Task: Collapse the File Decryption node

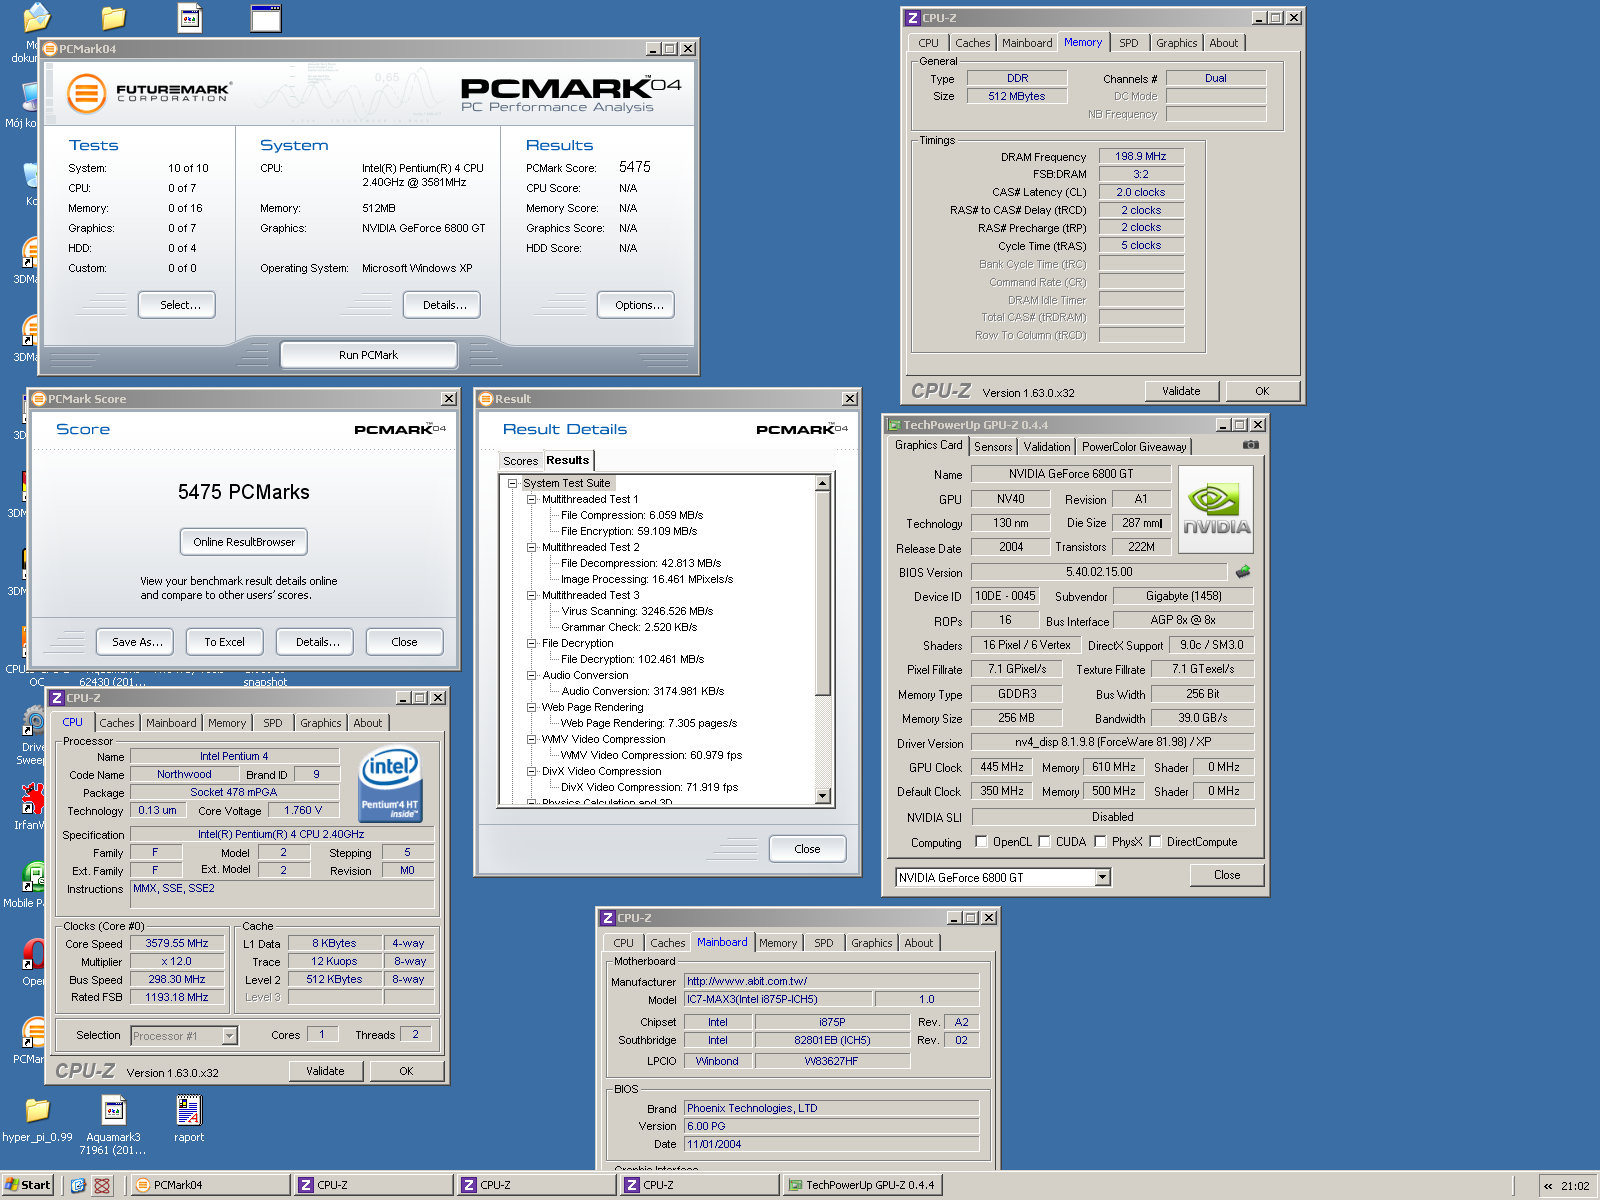Action: 532,643
